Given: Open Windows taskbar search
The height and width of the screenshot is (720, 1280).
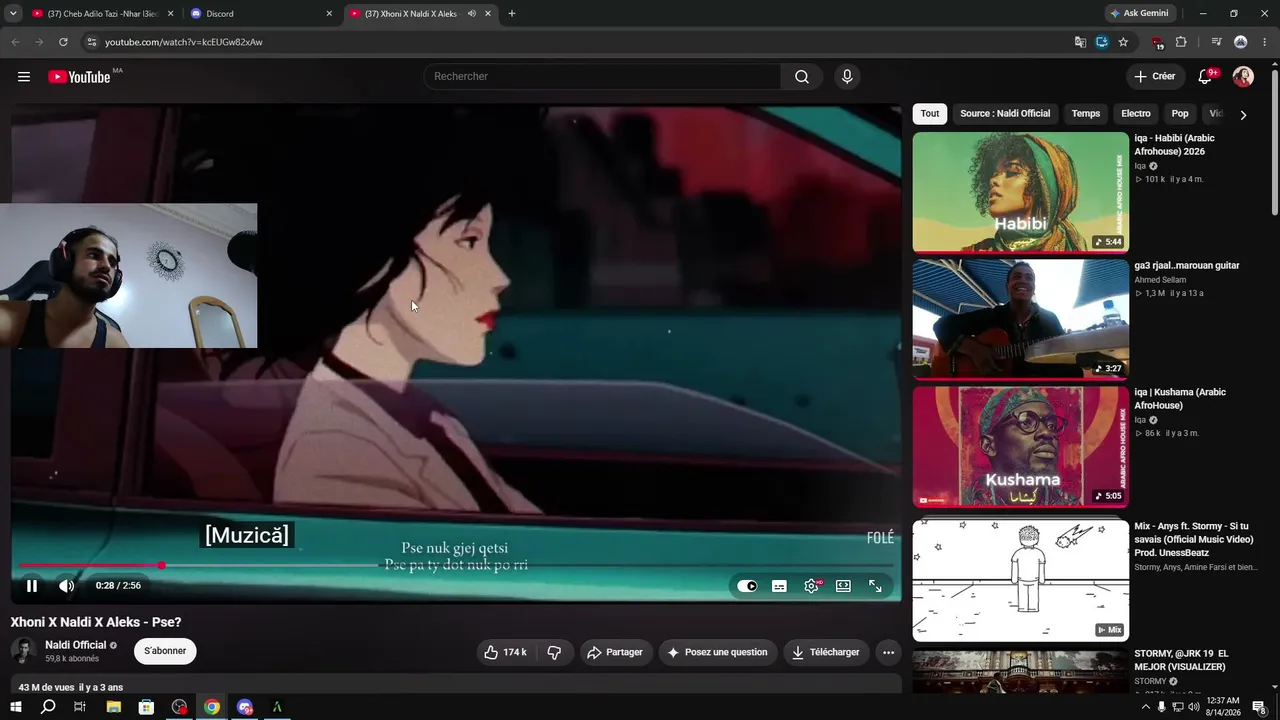Looking at the screenshot, I should (x=48, y=707).
